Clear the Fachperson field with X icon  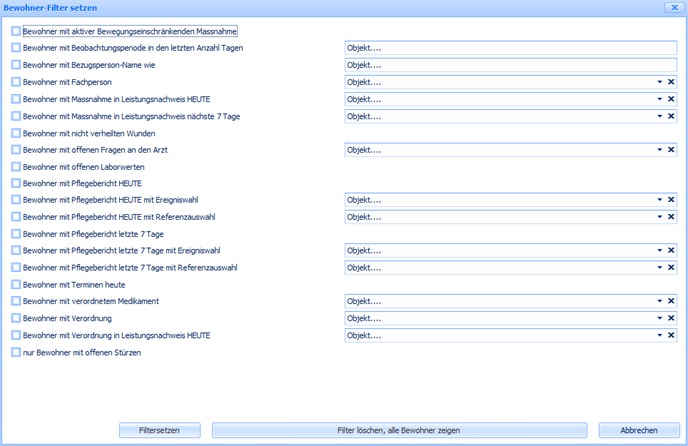(671, 82)
